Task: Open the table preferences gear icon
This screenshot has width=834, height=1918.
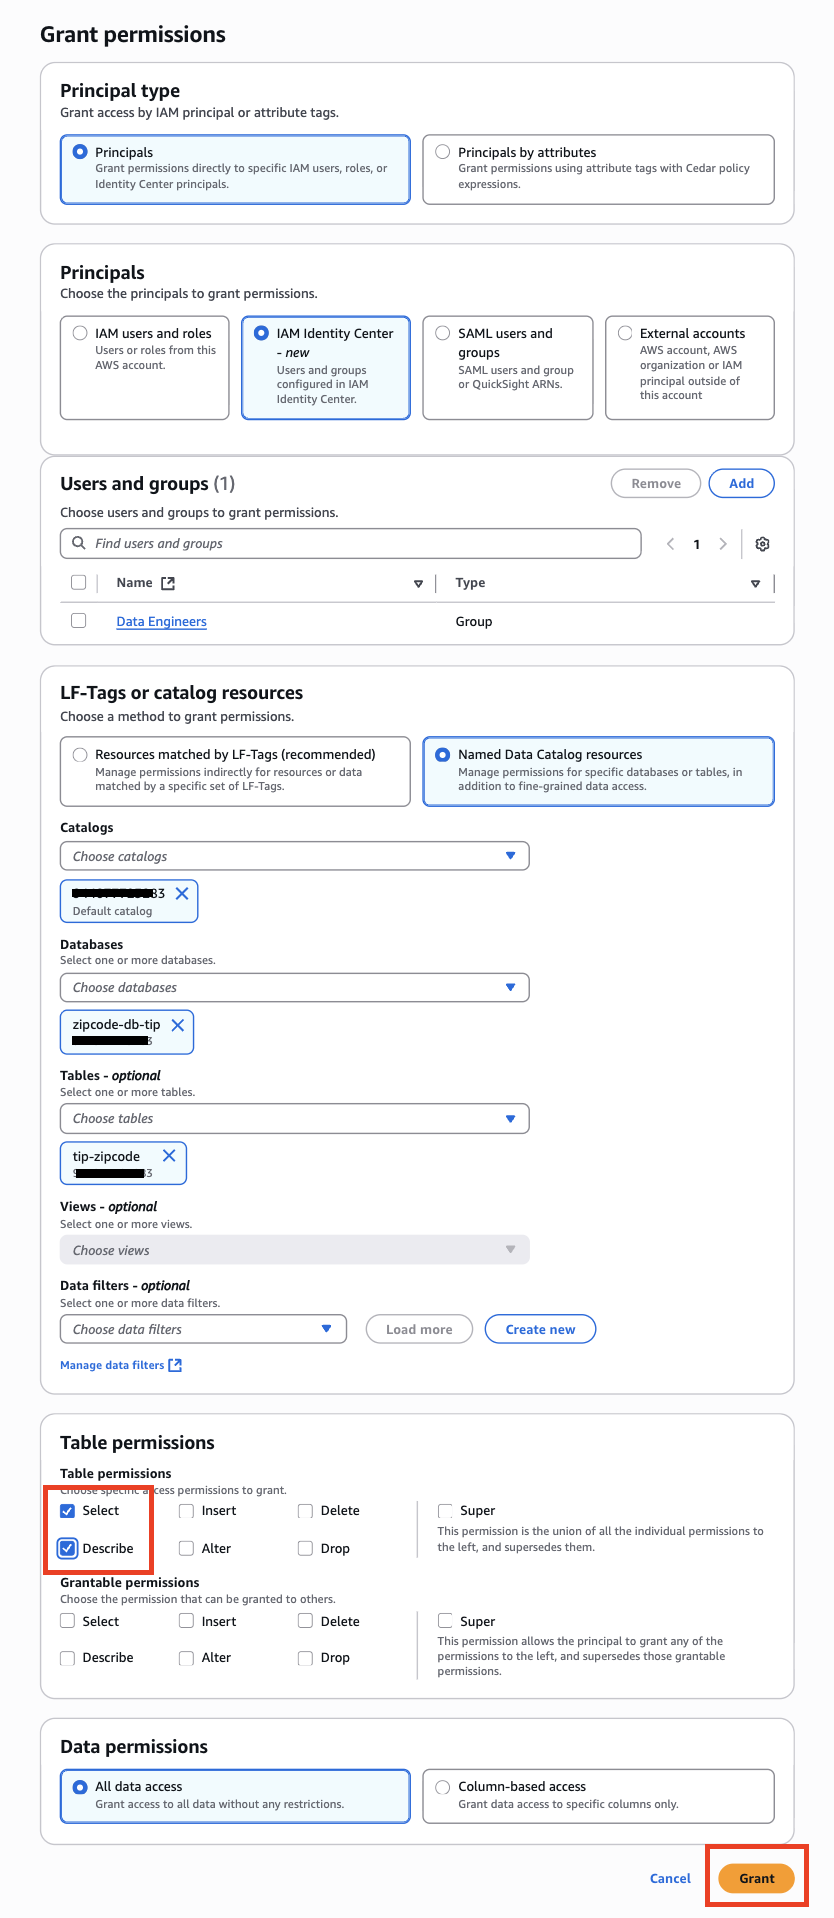Action: [x=762, y=544]
